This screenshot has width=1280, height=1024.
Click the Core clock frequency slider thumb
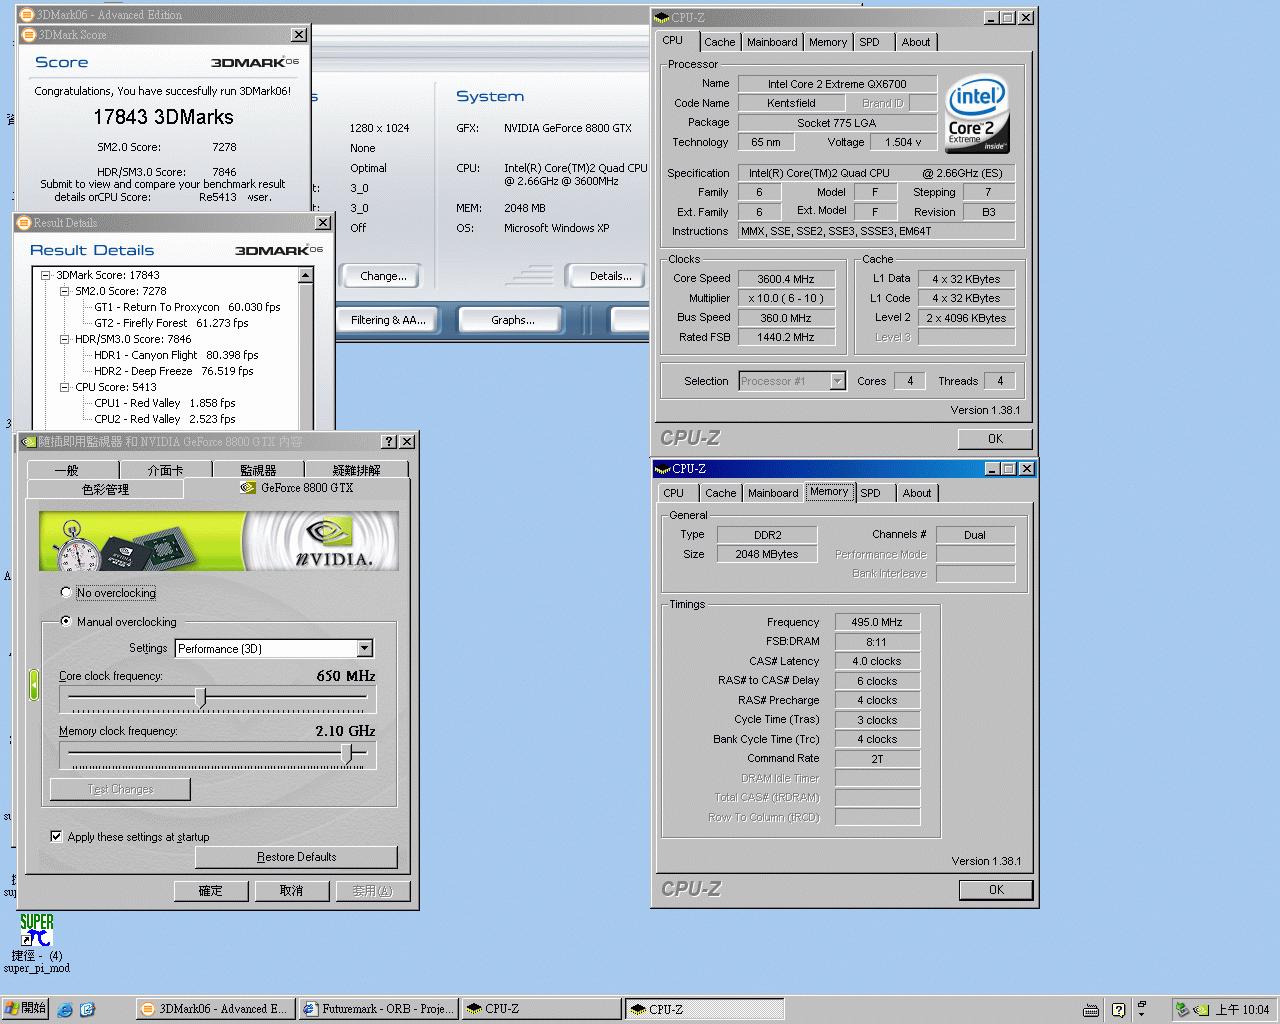pos(201,697)
